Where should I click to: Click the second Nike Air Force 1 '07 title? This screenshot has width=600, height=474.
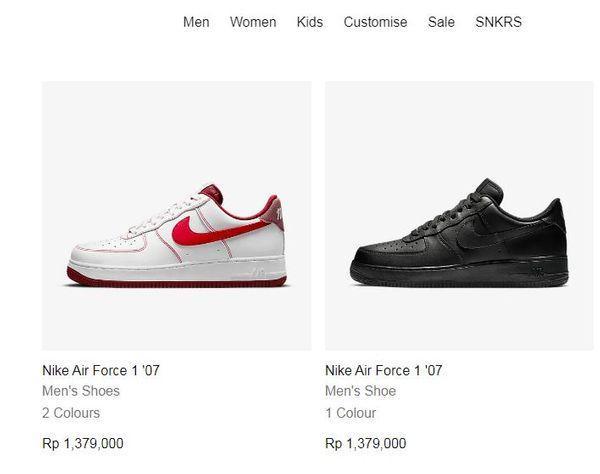[384, 370]
